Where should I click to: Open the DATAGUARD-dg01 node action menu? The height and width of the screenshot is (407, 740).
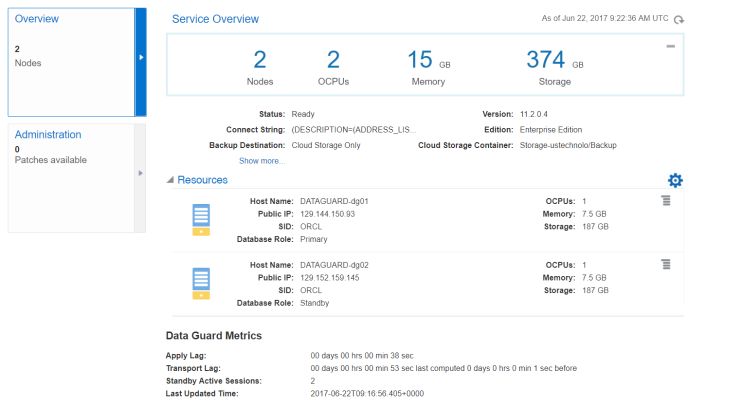coord(665,201)
